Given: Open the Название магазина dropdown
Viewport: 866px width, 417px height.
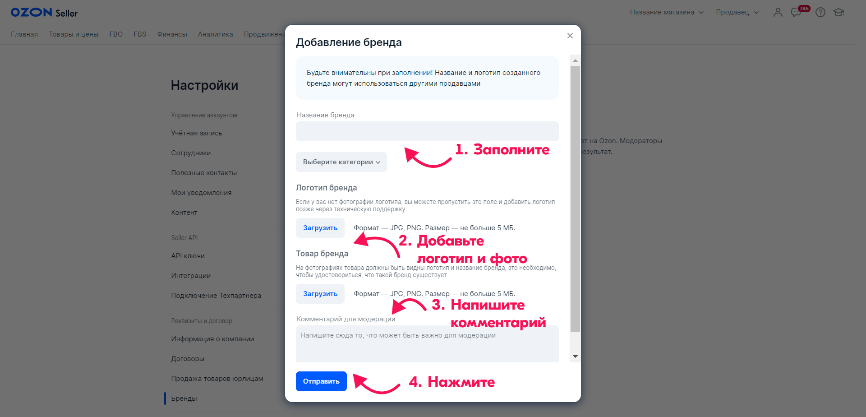Looking at the screenshot, I should tap(667, 12).
